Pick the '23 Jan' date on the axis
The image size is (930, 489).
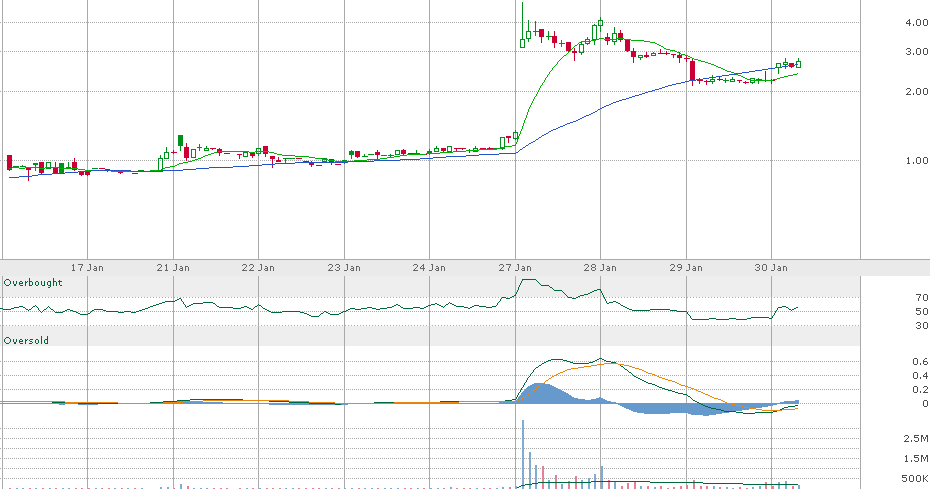click(x=344, y=268)
